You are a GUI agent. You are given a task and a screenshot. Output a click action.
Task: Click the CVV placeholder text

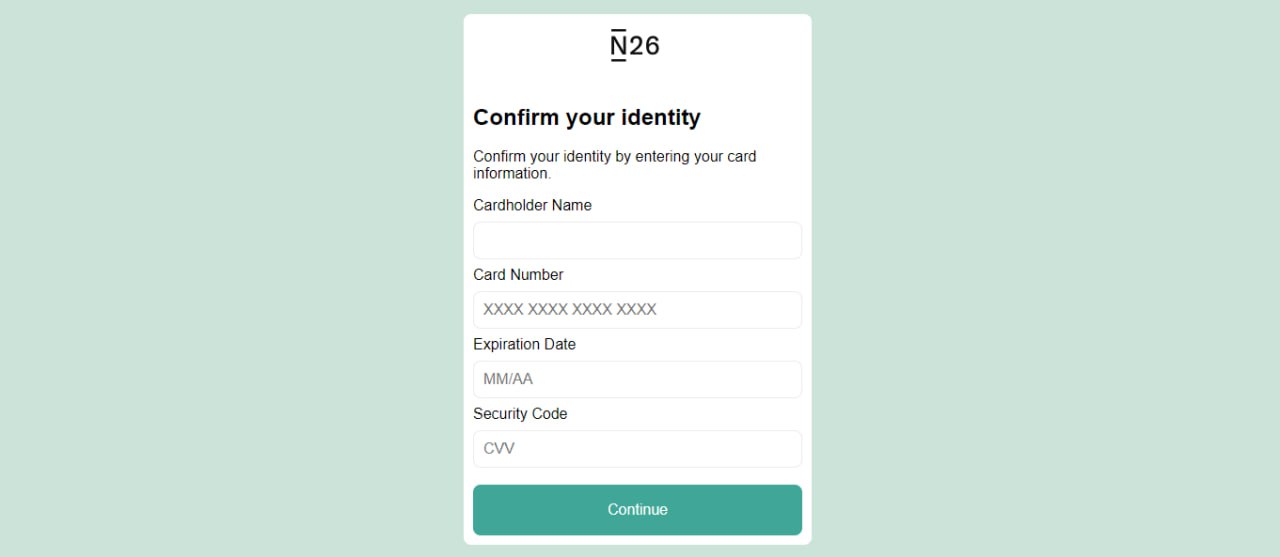(499, 449)
